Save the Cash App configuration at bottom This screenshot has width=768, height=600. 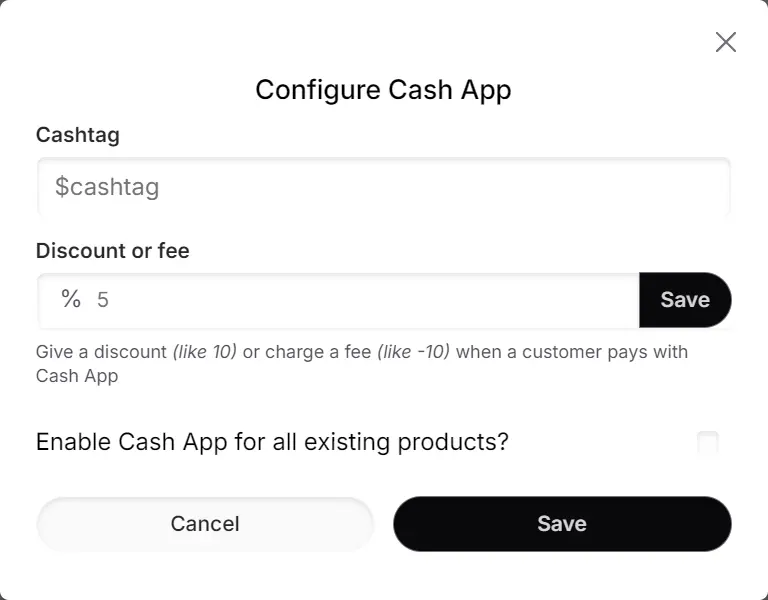[562, 524]
